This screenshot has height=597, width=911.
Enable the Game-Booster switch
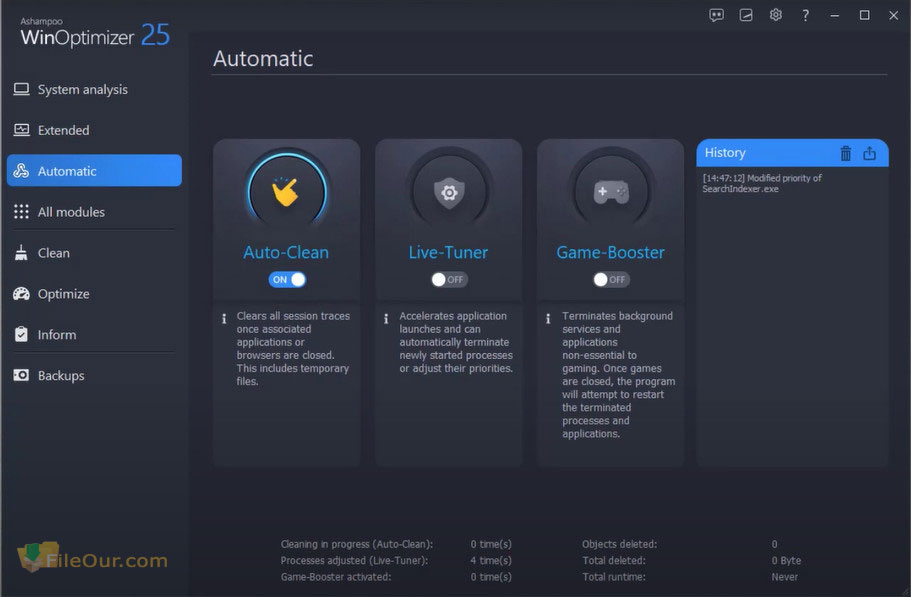[611, 280]
